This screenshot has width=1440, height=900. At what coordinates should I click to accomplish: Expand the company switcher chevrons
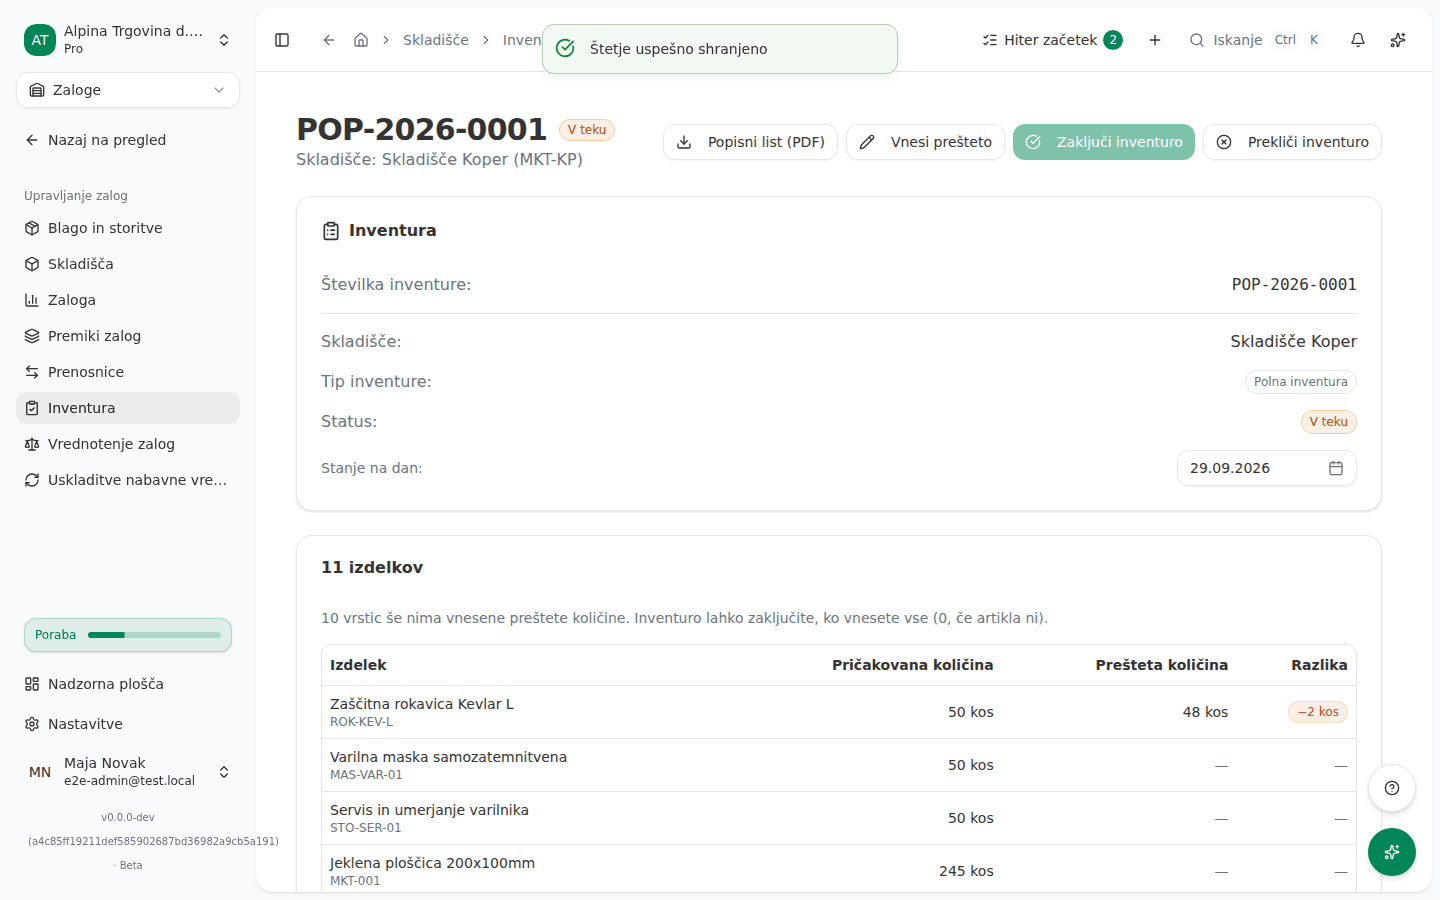[224, 40]
